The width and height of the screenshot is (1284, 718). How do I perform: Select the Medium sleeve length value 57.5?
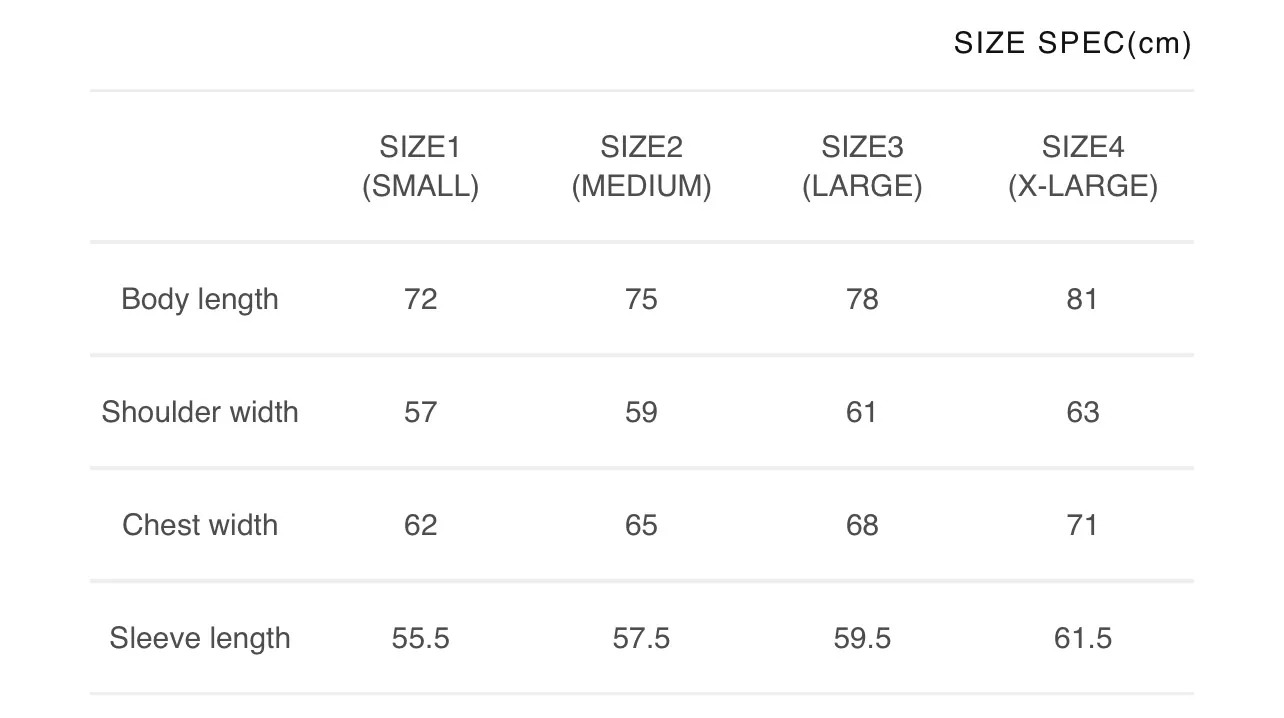point(641,638)
